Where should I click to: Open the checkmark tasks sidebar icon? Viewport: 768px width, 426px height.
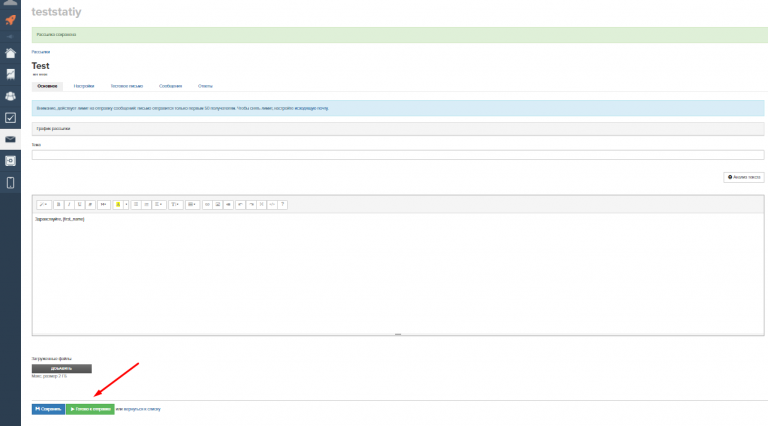(x=10, y=117)
